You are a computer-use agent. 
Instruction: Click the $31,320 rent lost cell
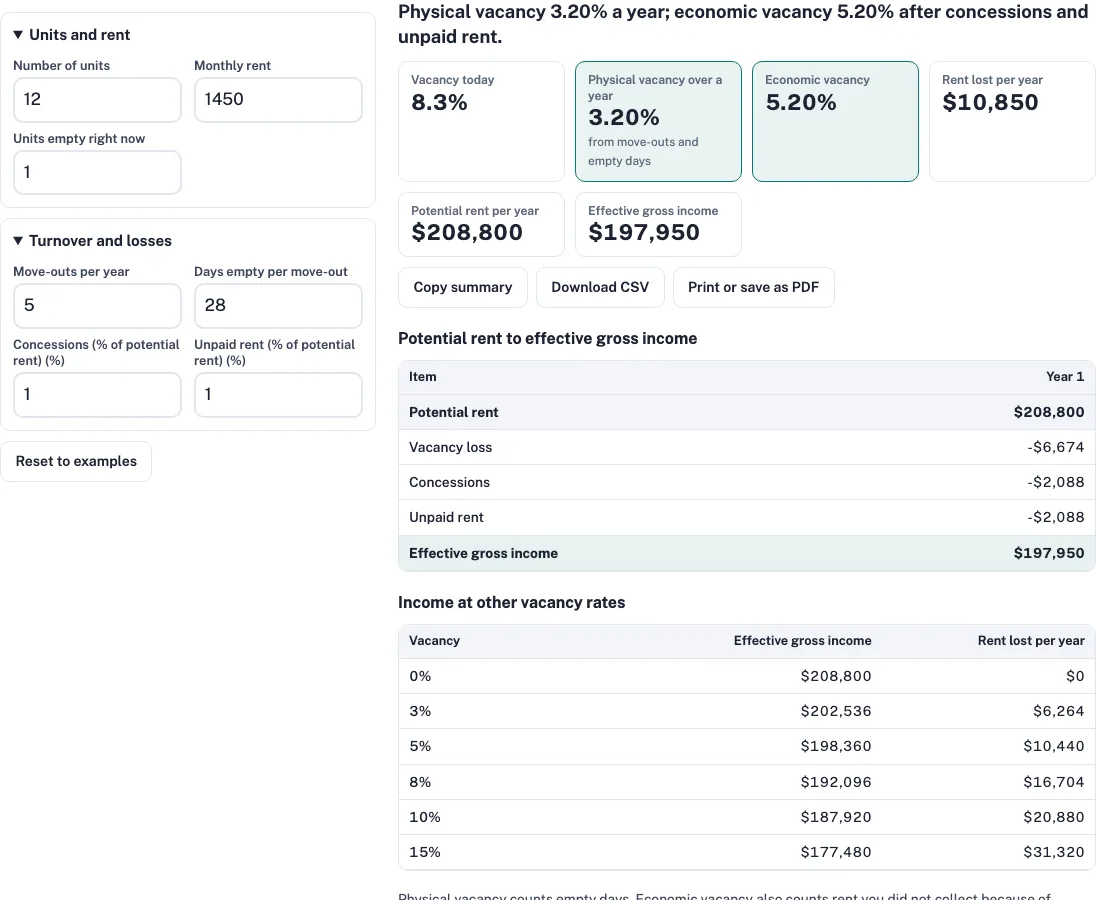(x=1054, y=852)
